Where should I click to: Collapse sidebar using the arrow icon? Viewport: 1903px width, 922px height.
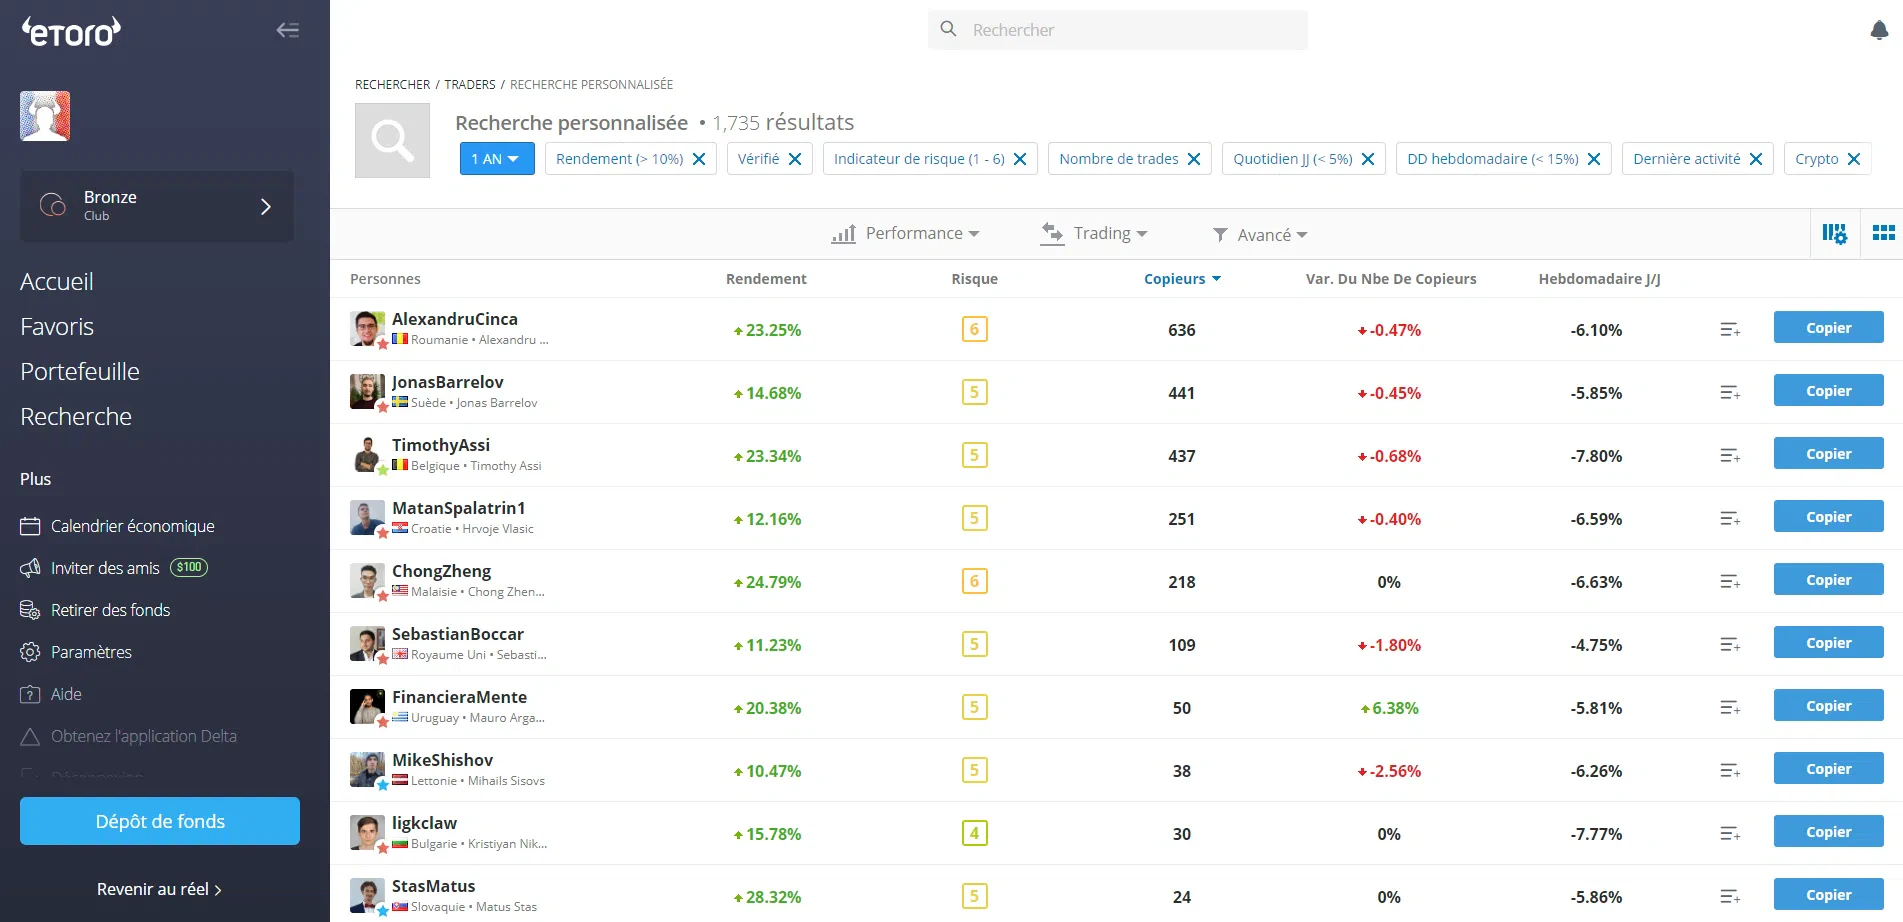[x=288, y=30]
